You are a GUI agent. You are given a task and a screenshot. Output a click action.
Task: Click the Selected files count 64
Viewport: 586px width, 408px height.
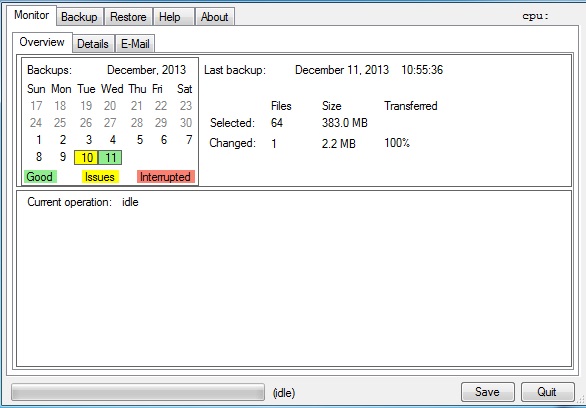277,123
